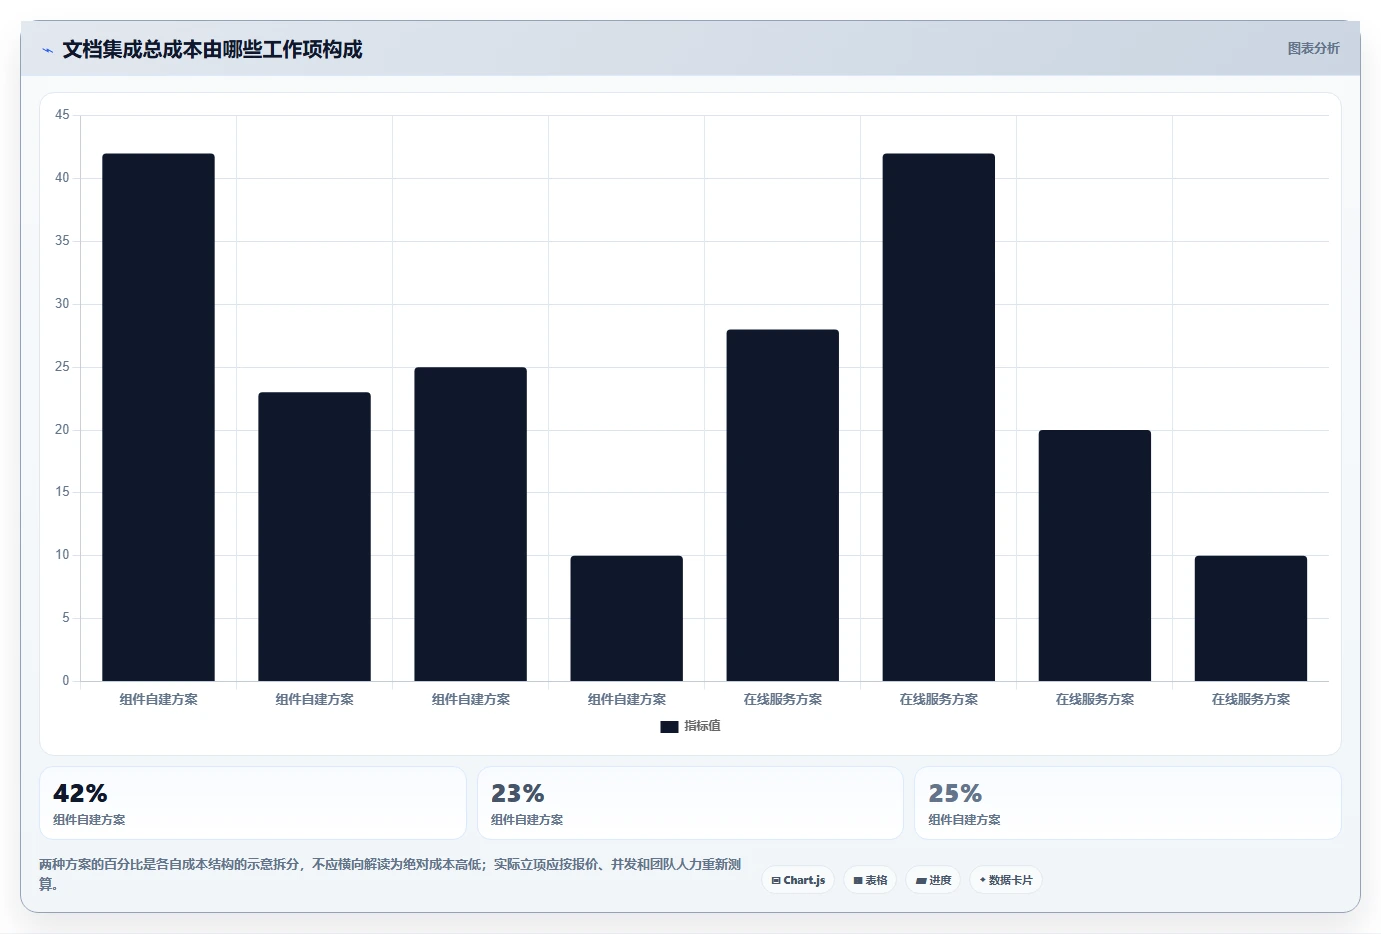This screenshot has width=1381, height=934.
Task: Click the 组件自建方案 bar with value 25
Action: 470,524
